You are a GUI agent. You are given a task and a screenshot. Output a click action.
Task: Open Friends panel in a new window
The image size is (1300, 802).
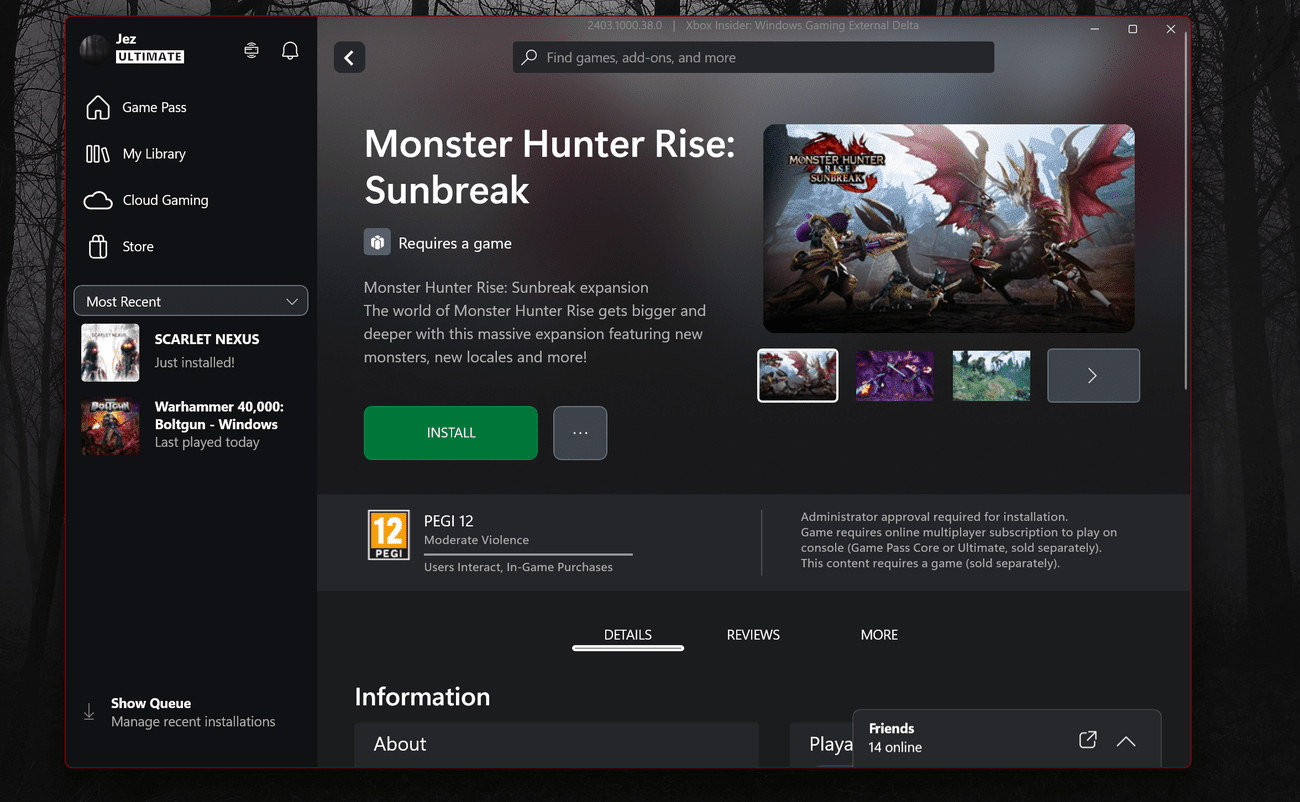(x=1087, y=739)
